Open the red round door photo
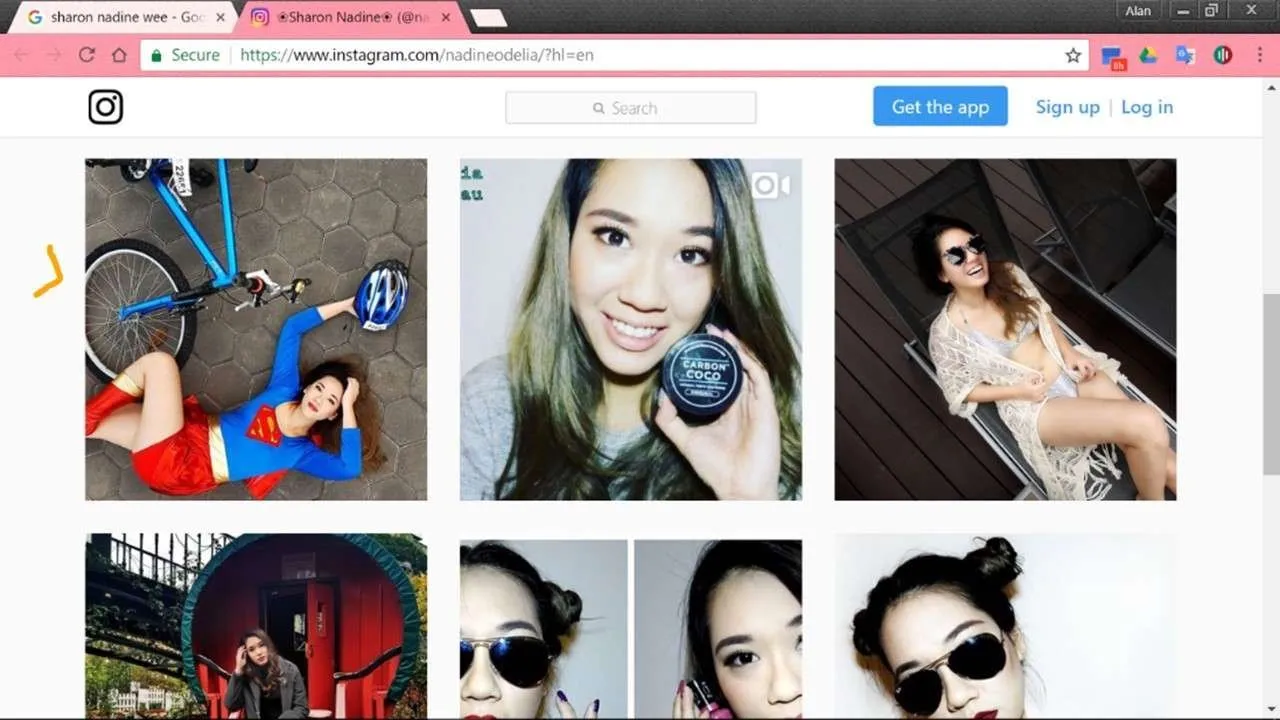The width and height of the screenshot is (1280, 720). (256, 626)
